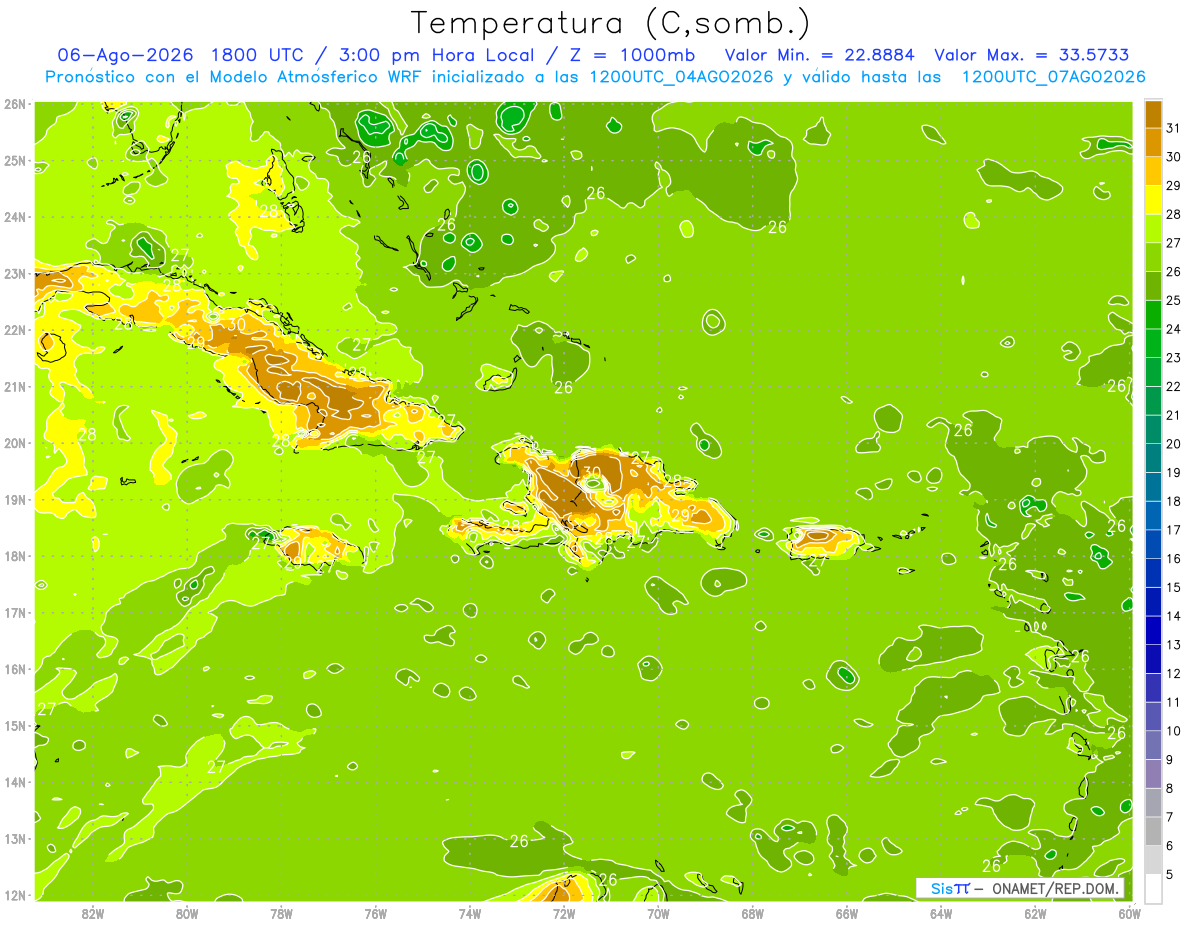Click the "82W" longitude axis label
1200x927 pixels.
point(92,913)
